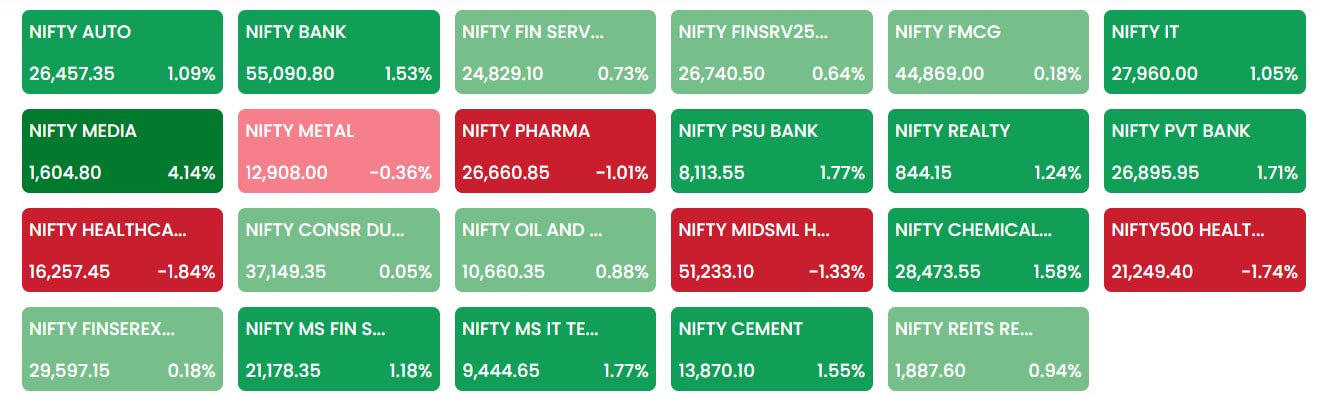Screen dimensions: 1318x399
Task: Click the NIFTY FINSEREX... light green tile
Action: tap(122, 349)
